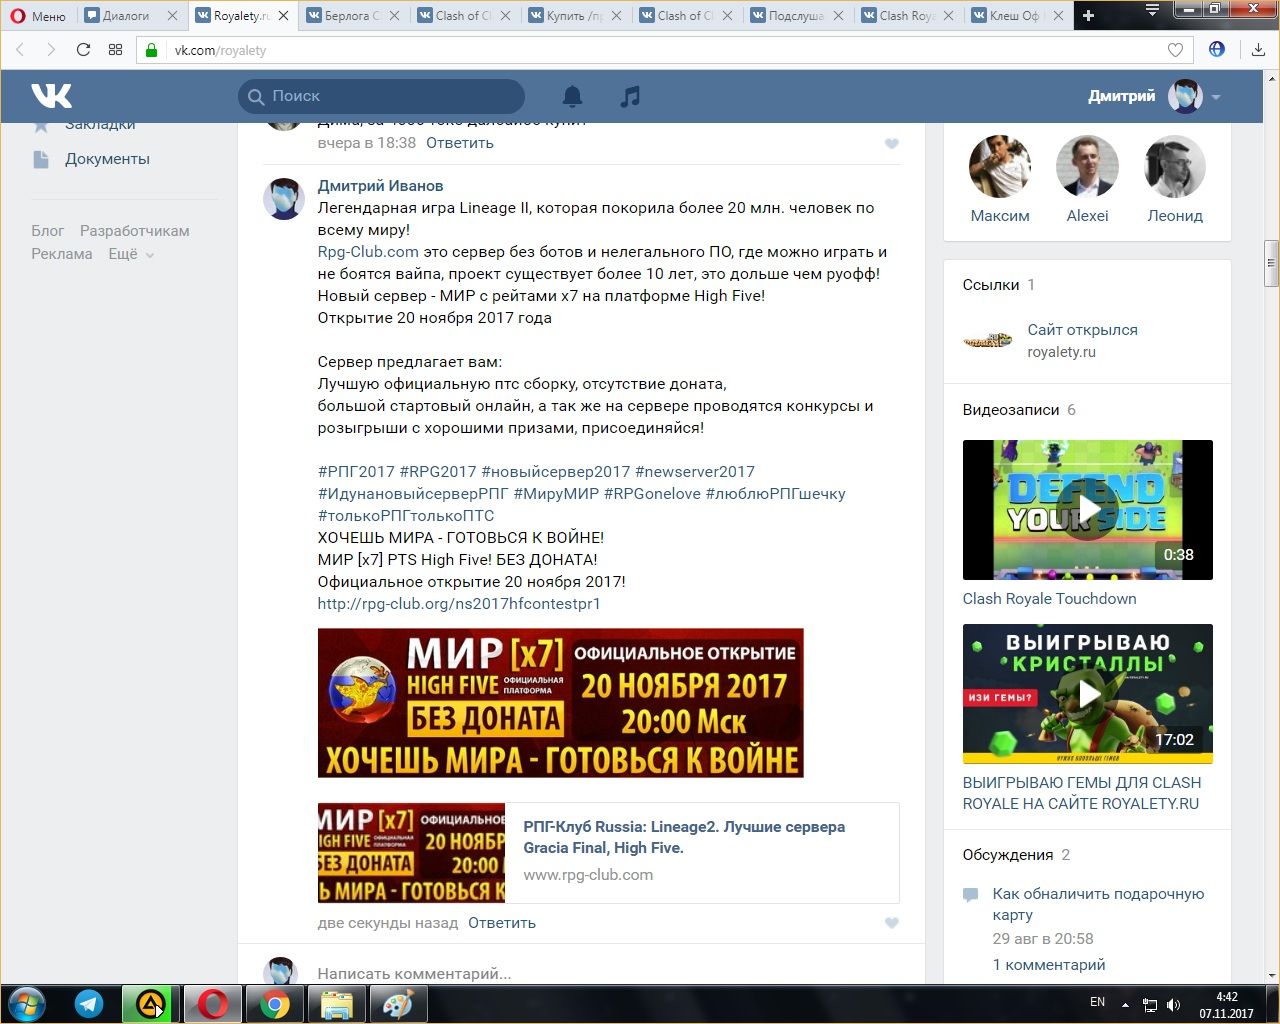Open Opera Speed Dial grid icon
The width and height of the screenshot is (1280, 1024).
[x=115, y=50]
